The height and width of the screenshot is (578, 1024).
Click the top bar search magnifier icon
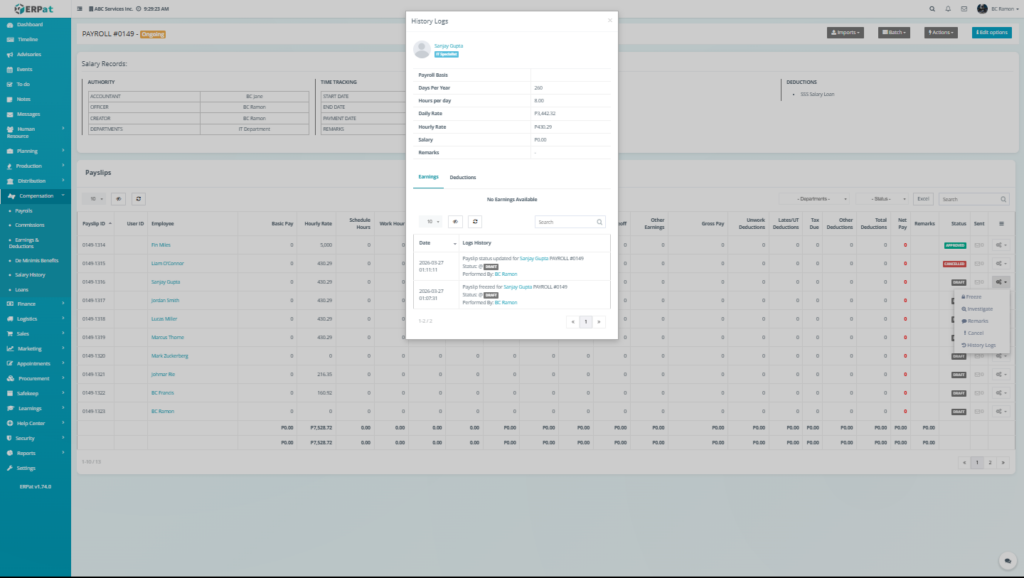[x=933, y=8]
